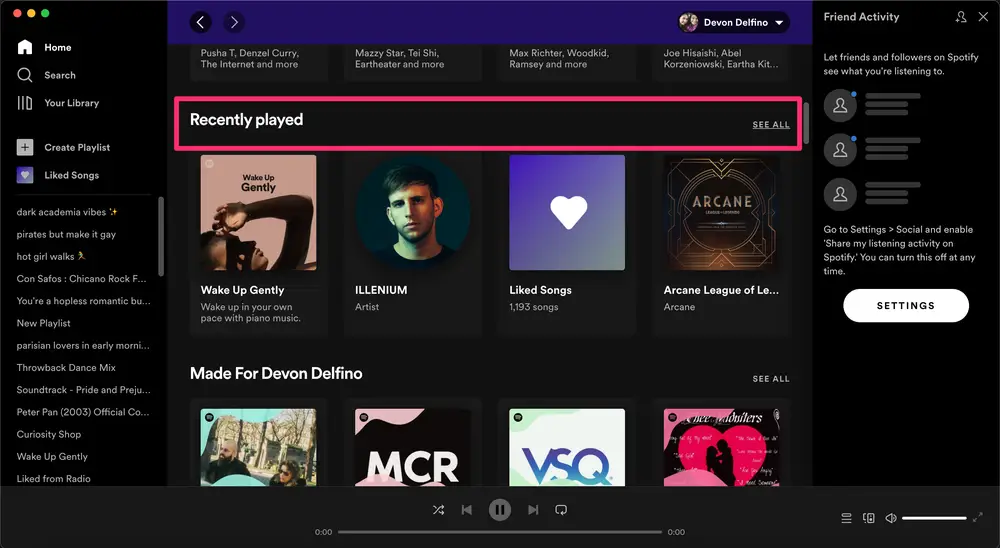The image size is (1000, 548).
Task: Click the second friend placeholder avatar
Action: tap(840, 150)
